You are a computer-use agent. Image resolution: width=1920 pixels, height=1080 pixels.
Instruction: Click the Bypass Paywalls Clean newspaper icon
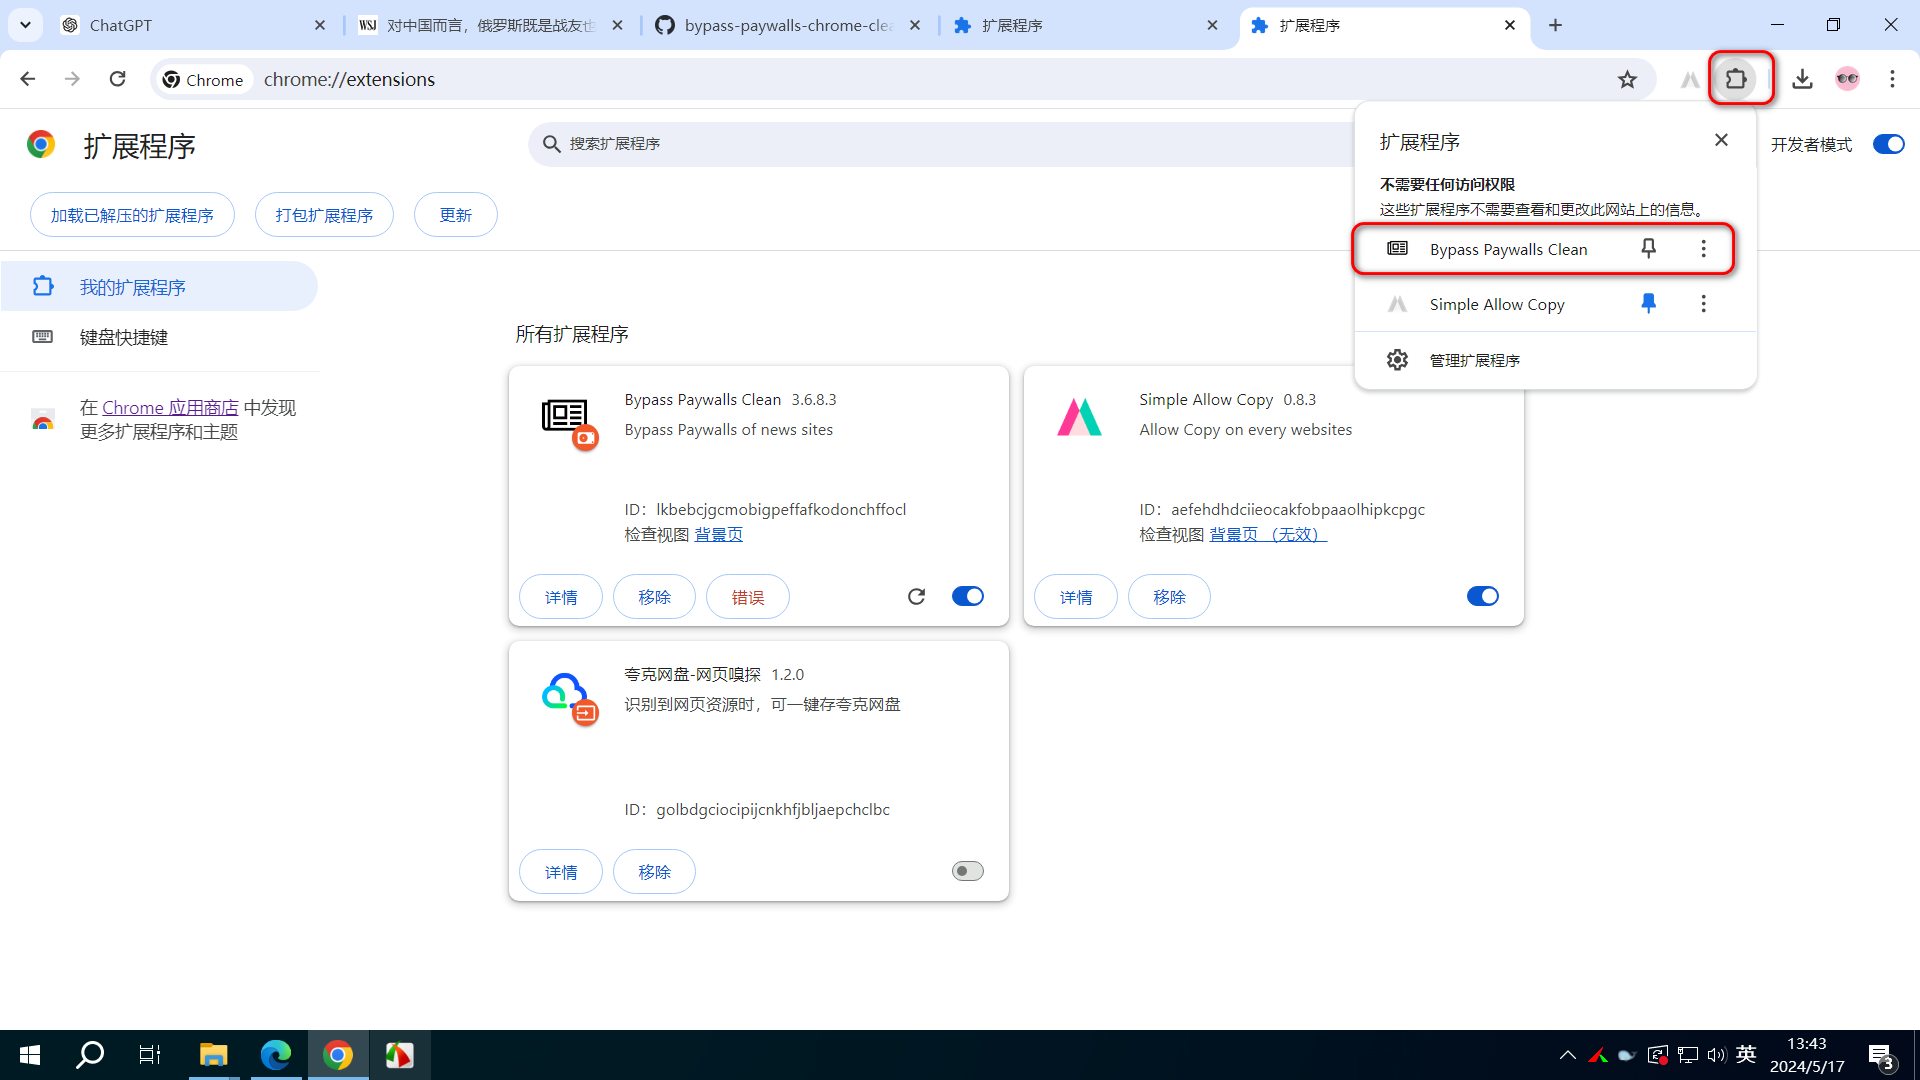point(566,416)
